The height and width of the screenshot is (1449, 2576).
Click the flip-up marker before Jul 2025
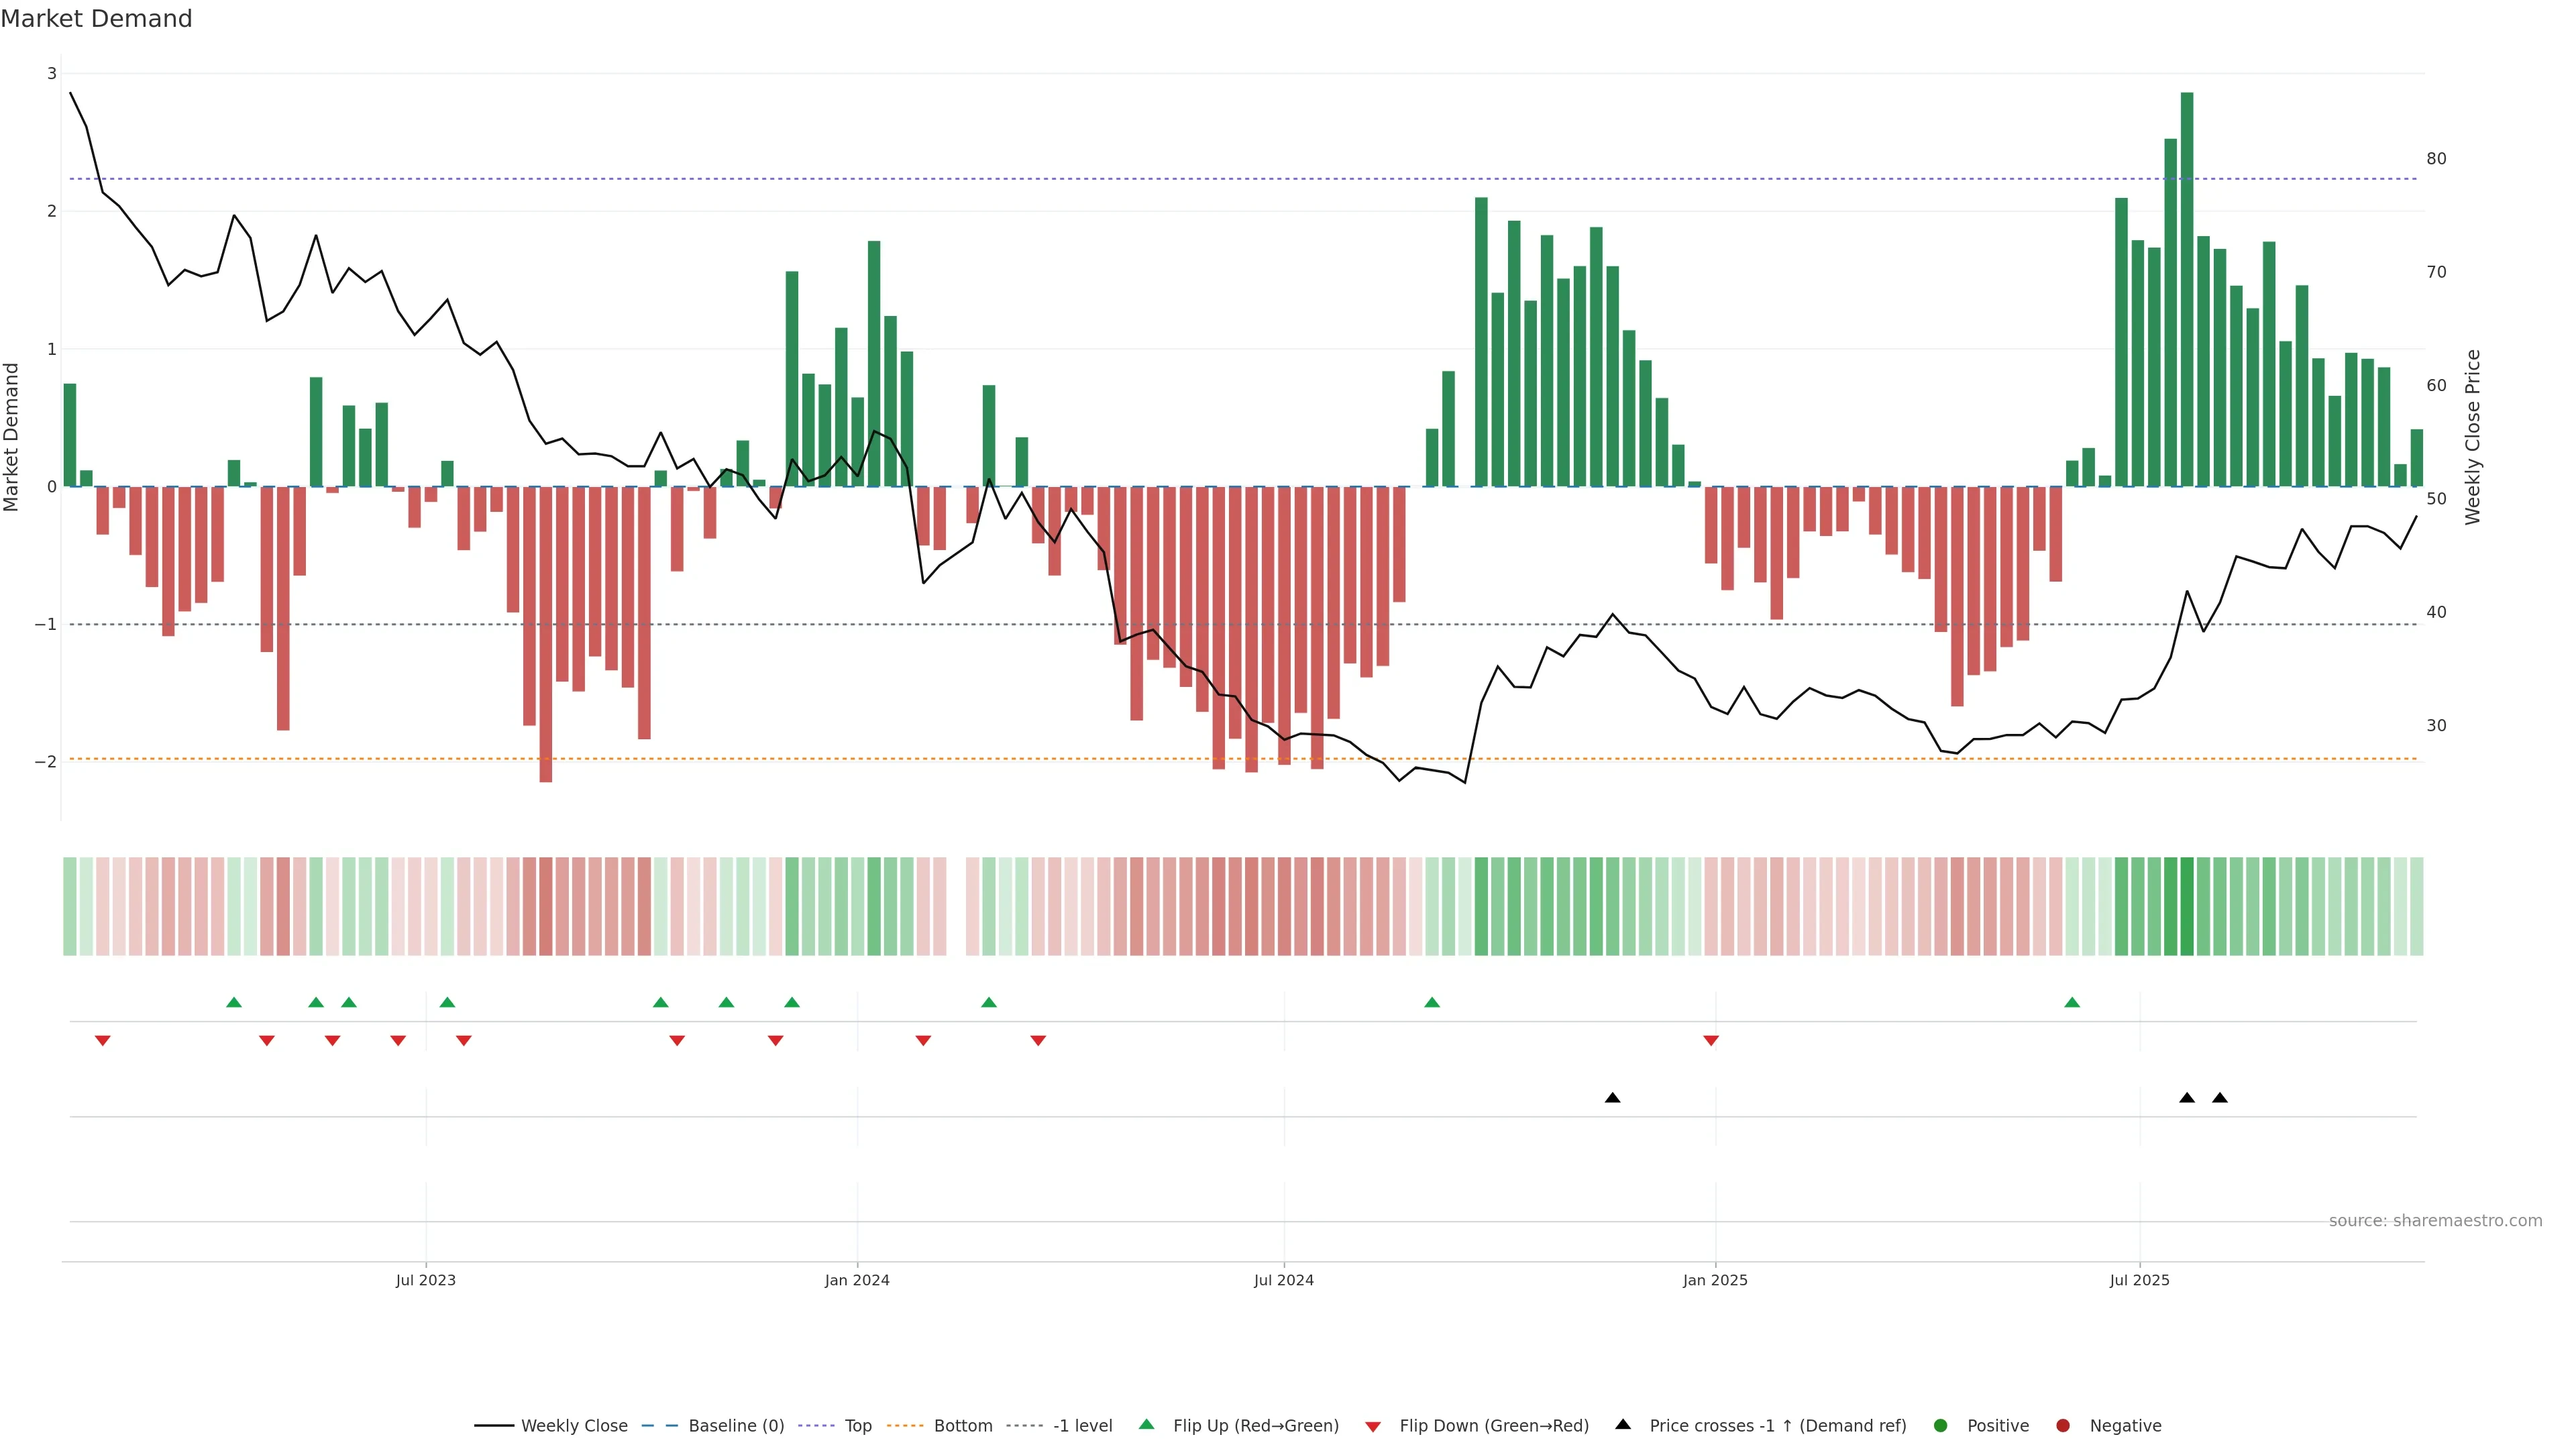(x=2072, y=1002)
